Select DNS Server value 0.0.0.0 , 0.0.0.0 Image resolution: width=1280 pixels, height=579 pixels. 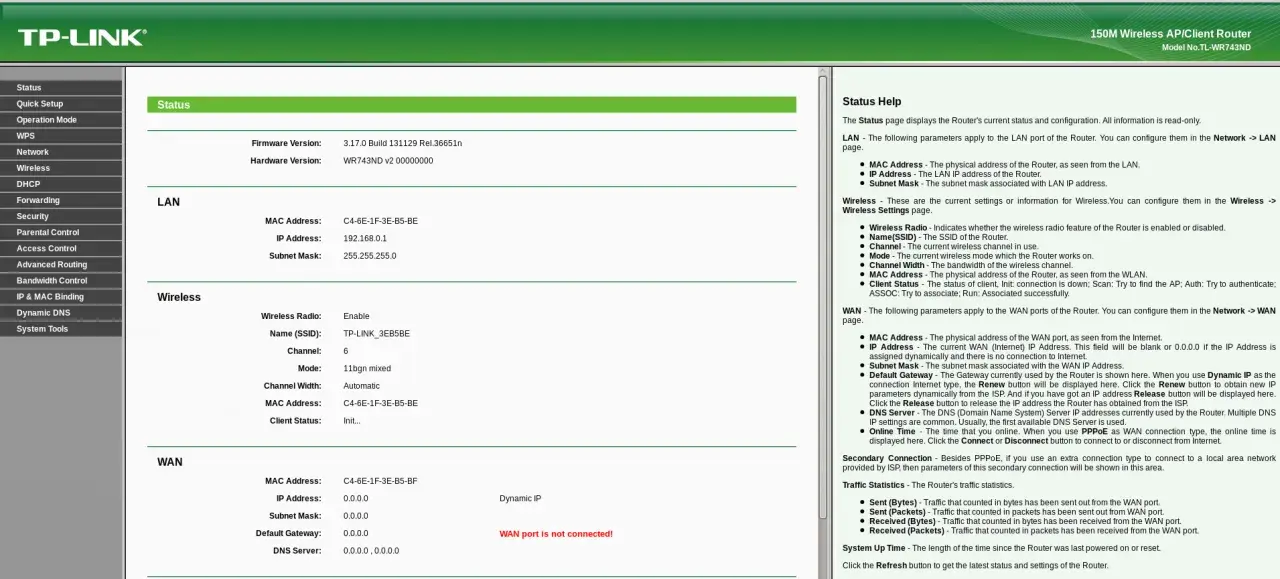pos(371,551)
